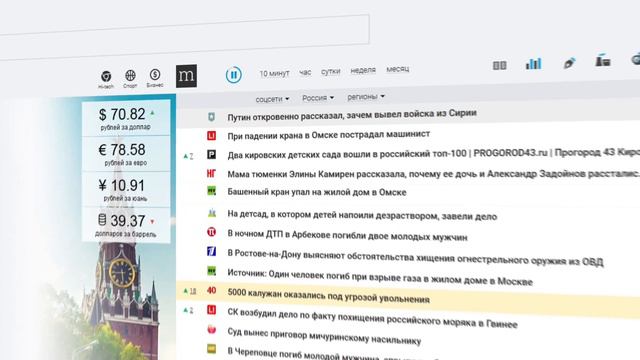Click source icon beside Путин headline
Screen dimensions: 640x360
(x=211, y=117)
